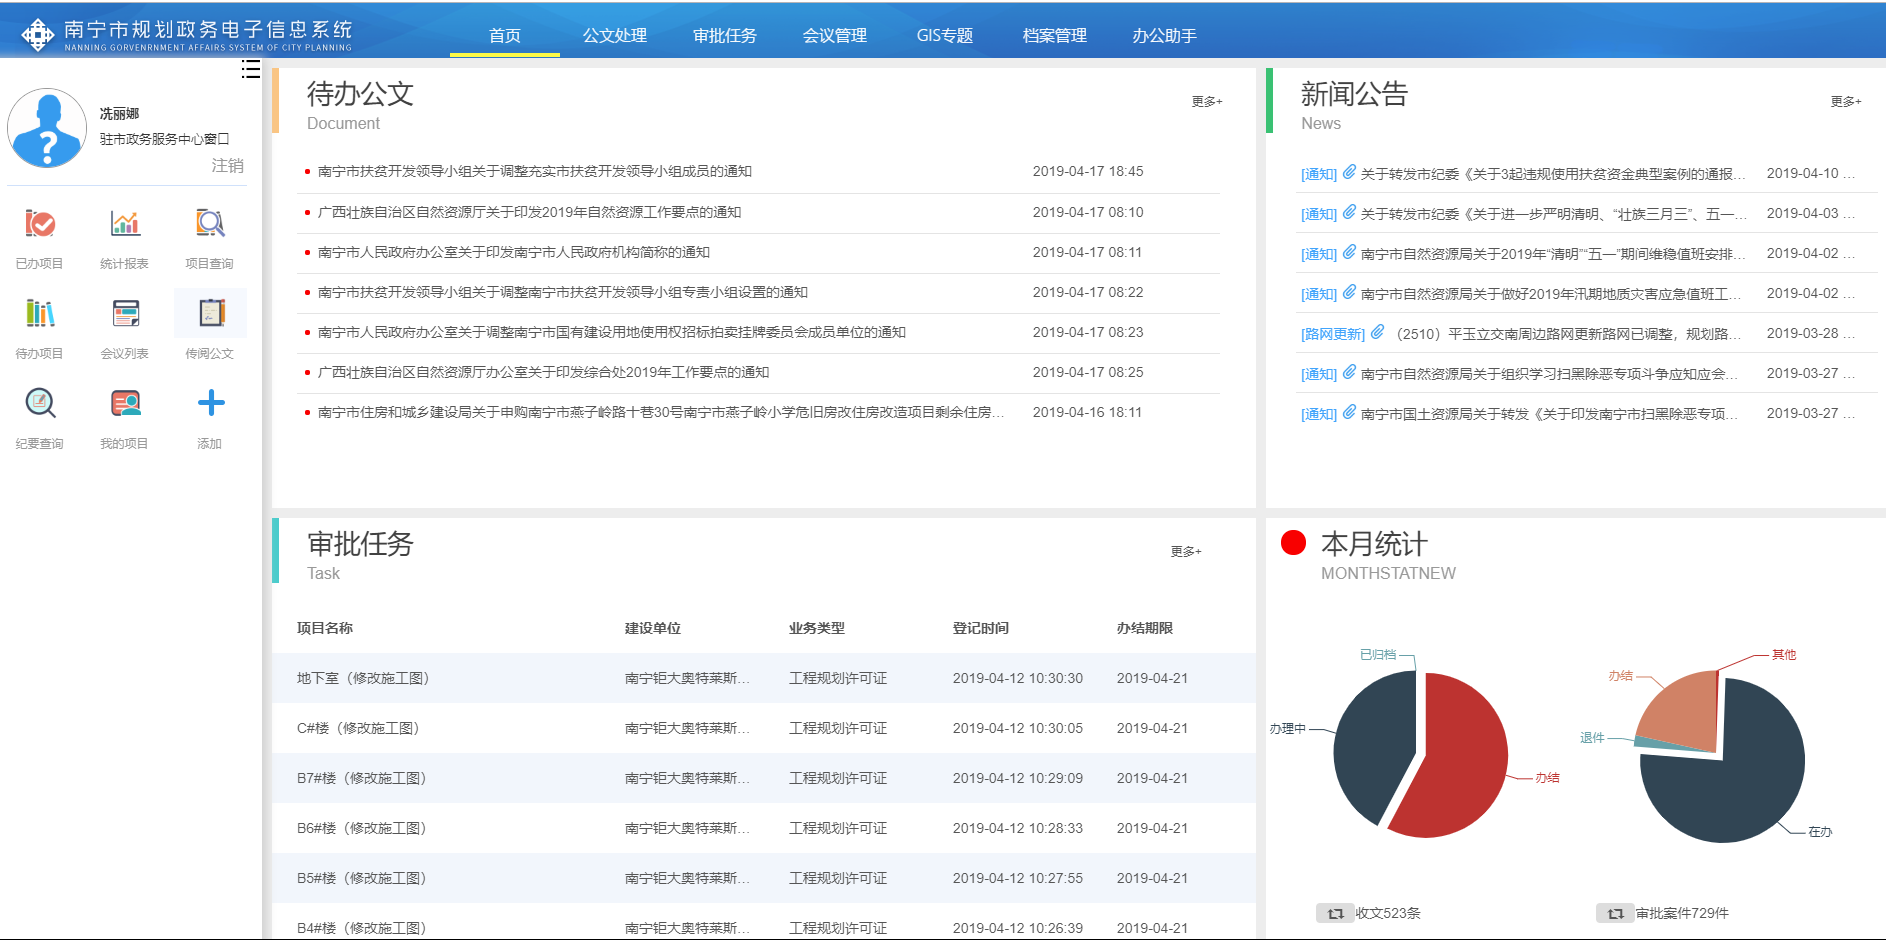Open the 已办项目 sidebar icon
The height and width of the screenshot is (940, 1886).
[x=40, y=224]
